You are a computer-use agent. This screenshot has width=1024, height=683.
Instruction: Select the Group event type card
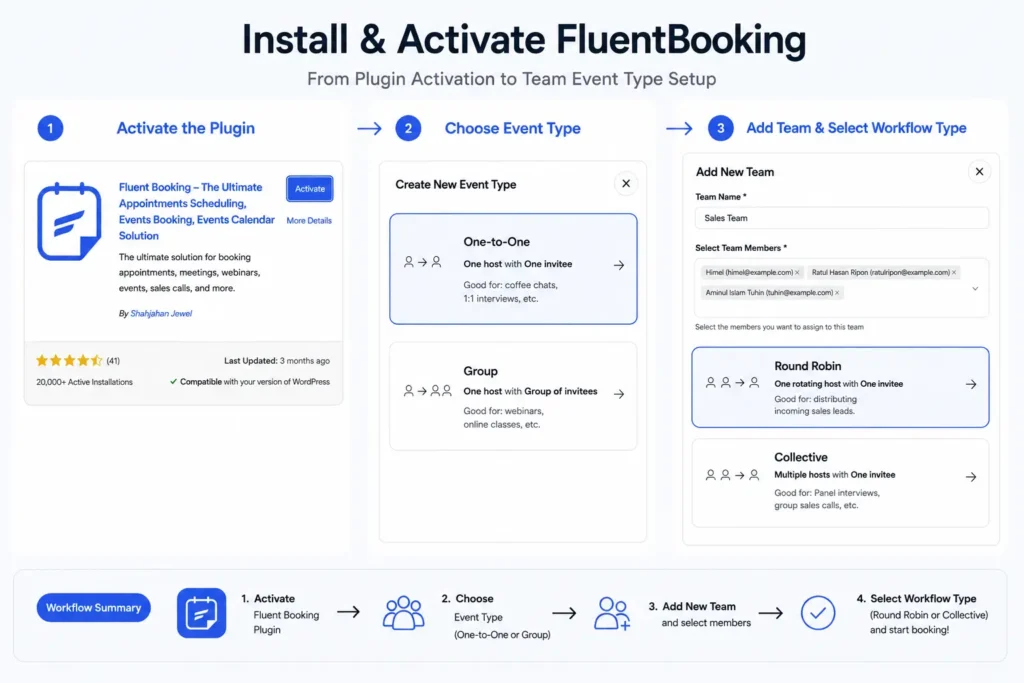(x=513, y=396)
